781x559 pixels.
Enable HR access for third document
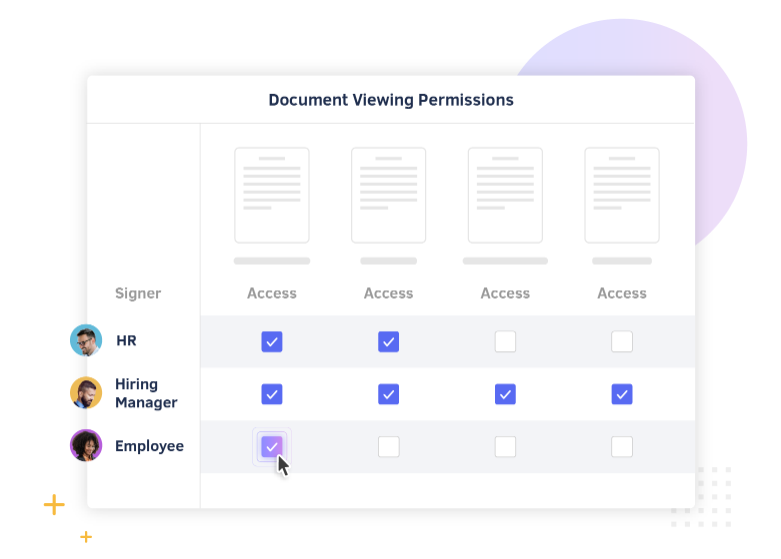(506, 342)
